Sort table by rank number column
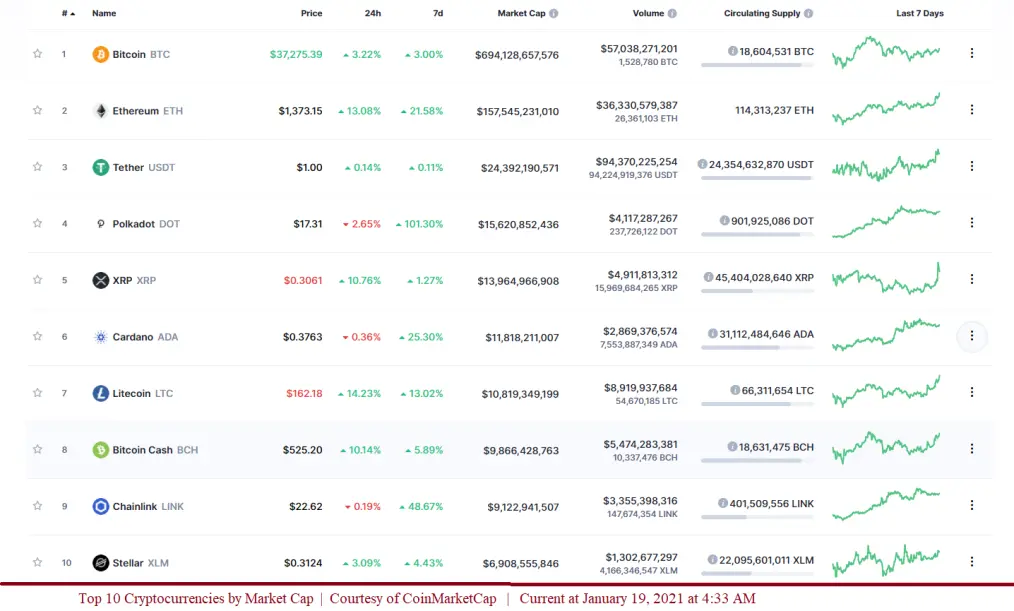The width and height of the screenshot is (1014, 611). click(x=68, y=13)
